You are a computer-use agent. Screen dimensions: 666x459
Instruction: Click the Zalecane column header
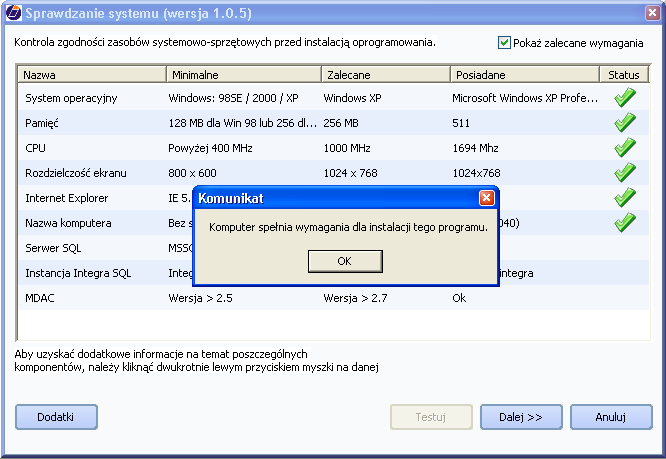(386, 75)
